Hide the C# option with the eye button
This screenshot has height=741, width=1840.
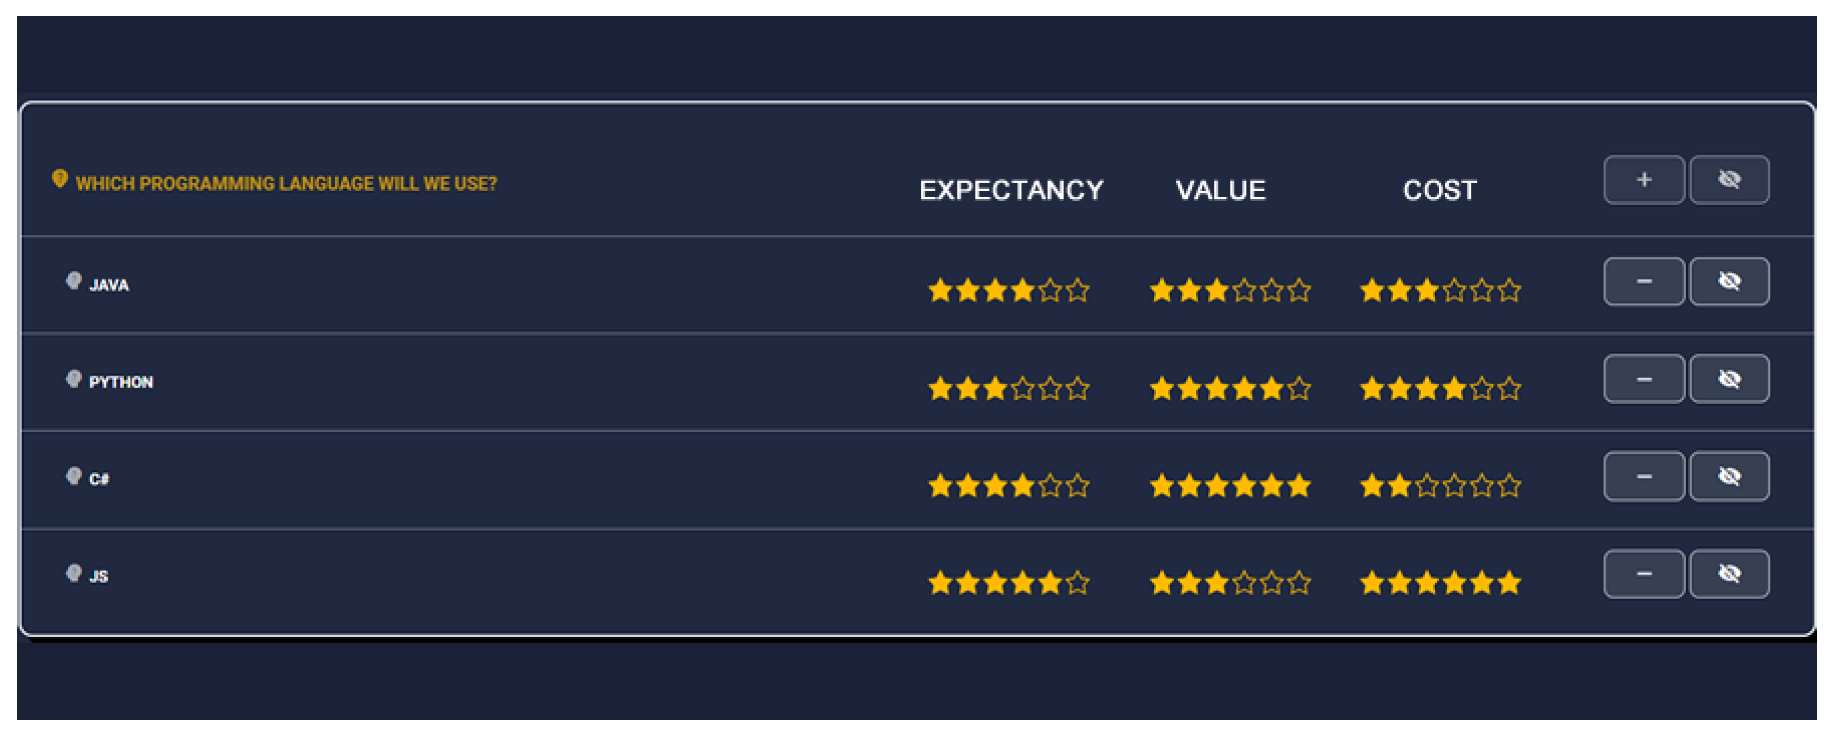click(x=1729, y=477)
